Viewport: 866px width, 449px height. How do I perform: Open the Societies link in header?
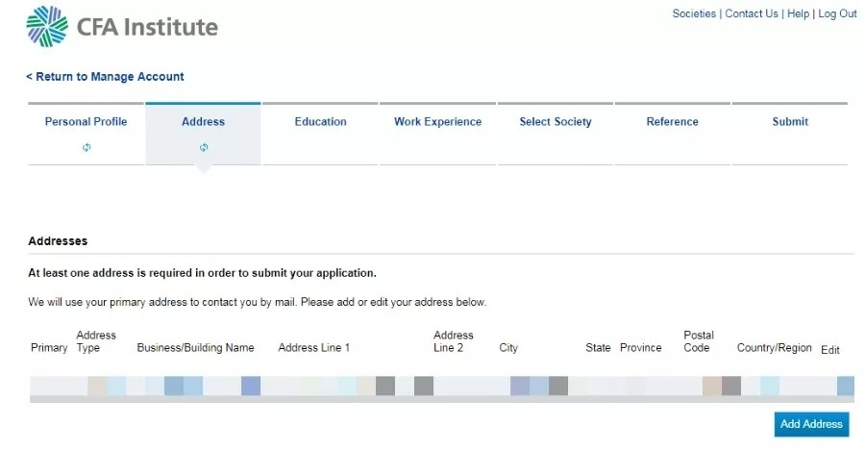[x=694, y=14]
